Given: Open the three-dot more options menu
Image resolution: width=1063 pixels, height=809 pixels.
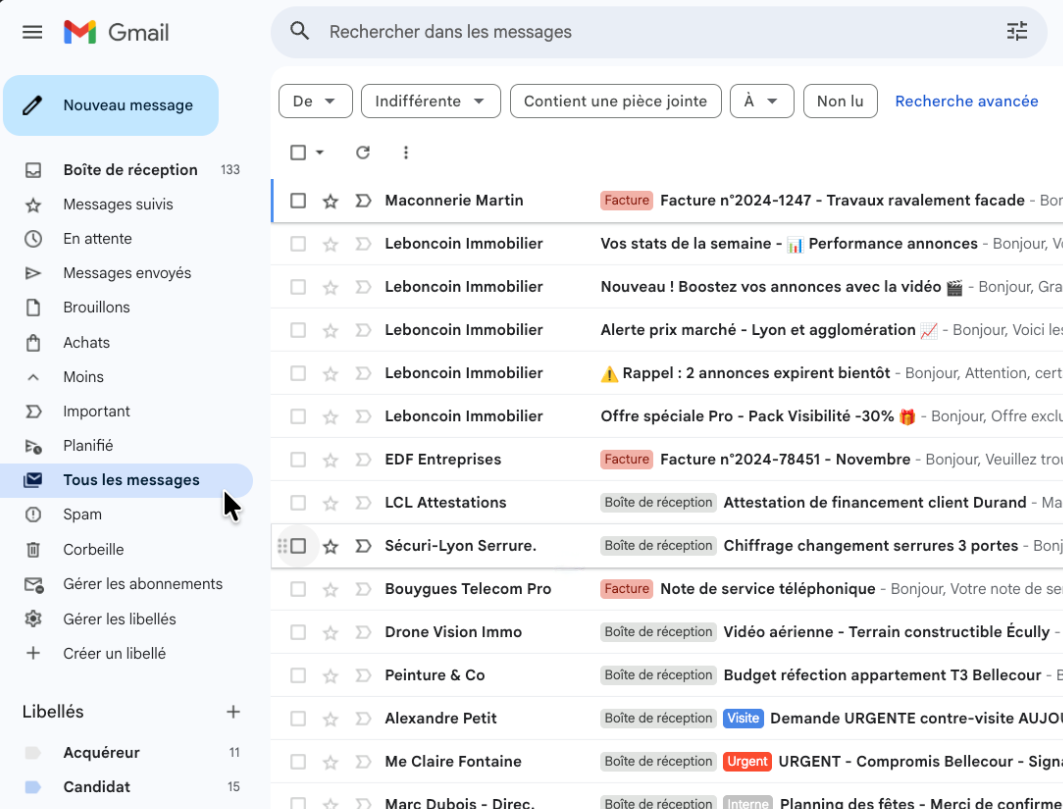Looking at the screenshot, I should 406,153.
